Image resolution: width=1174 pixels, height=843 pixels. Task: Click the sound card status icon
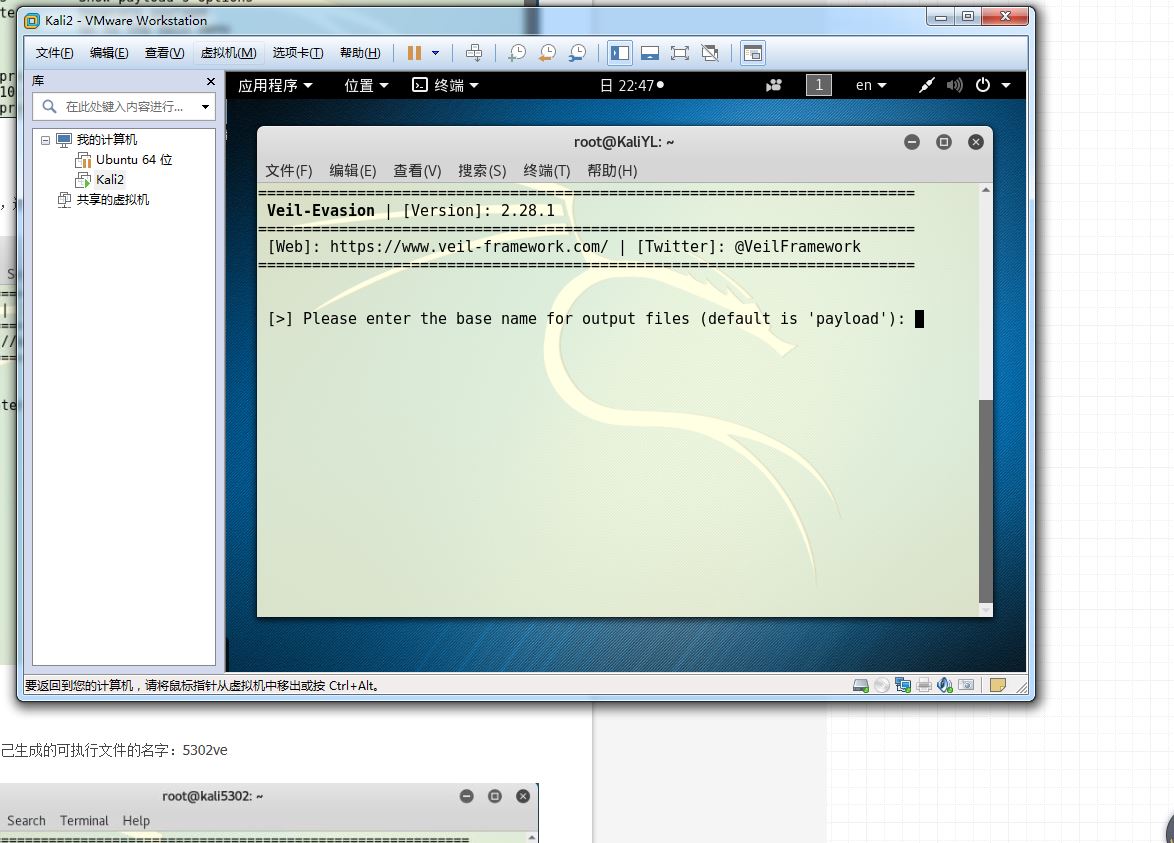[945, 686]
